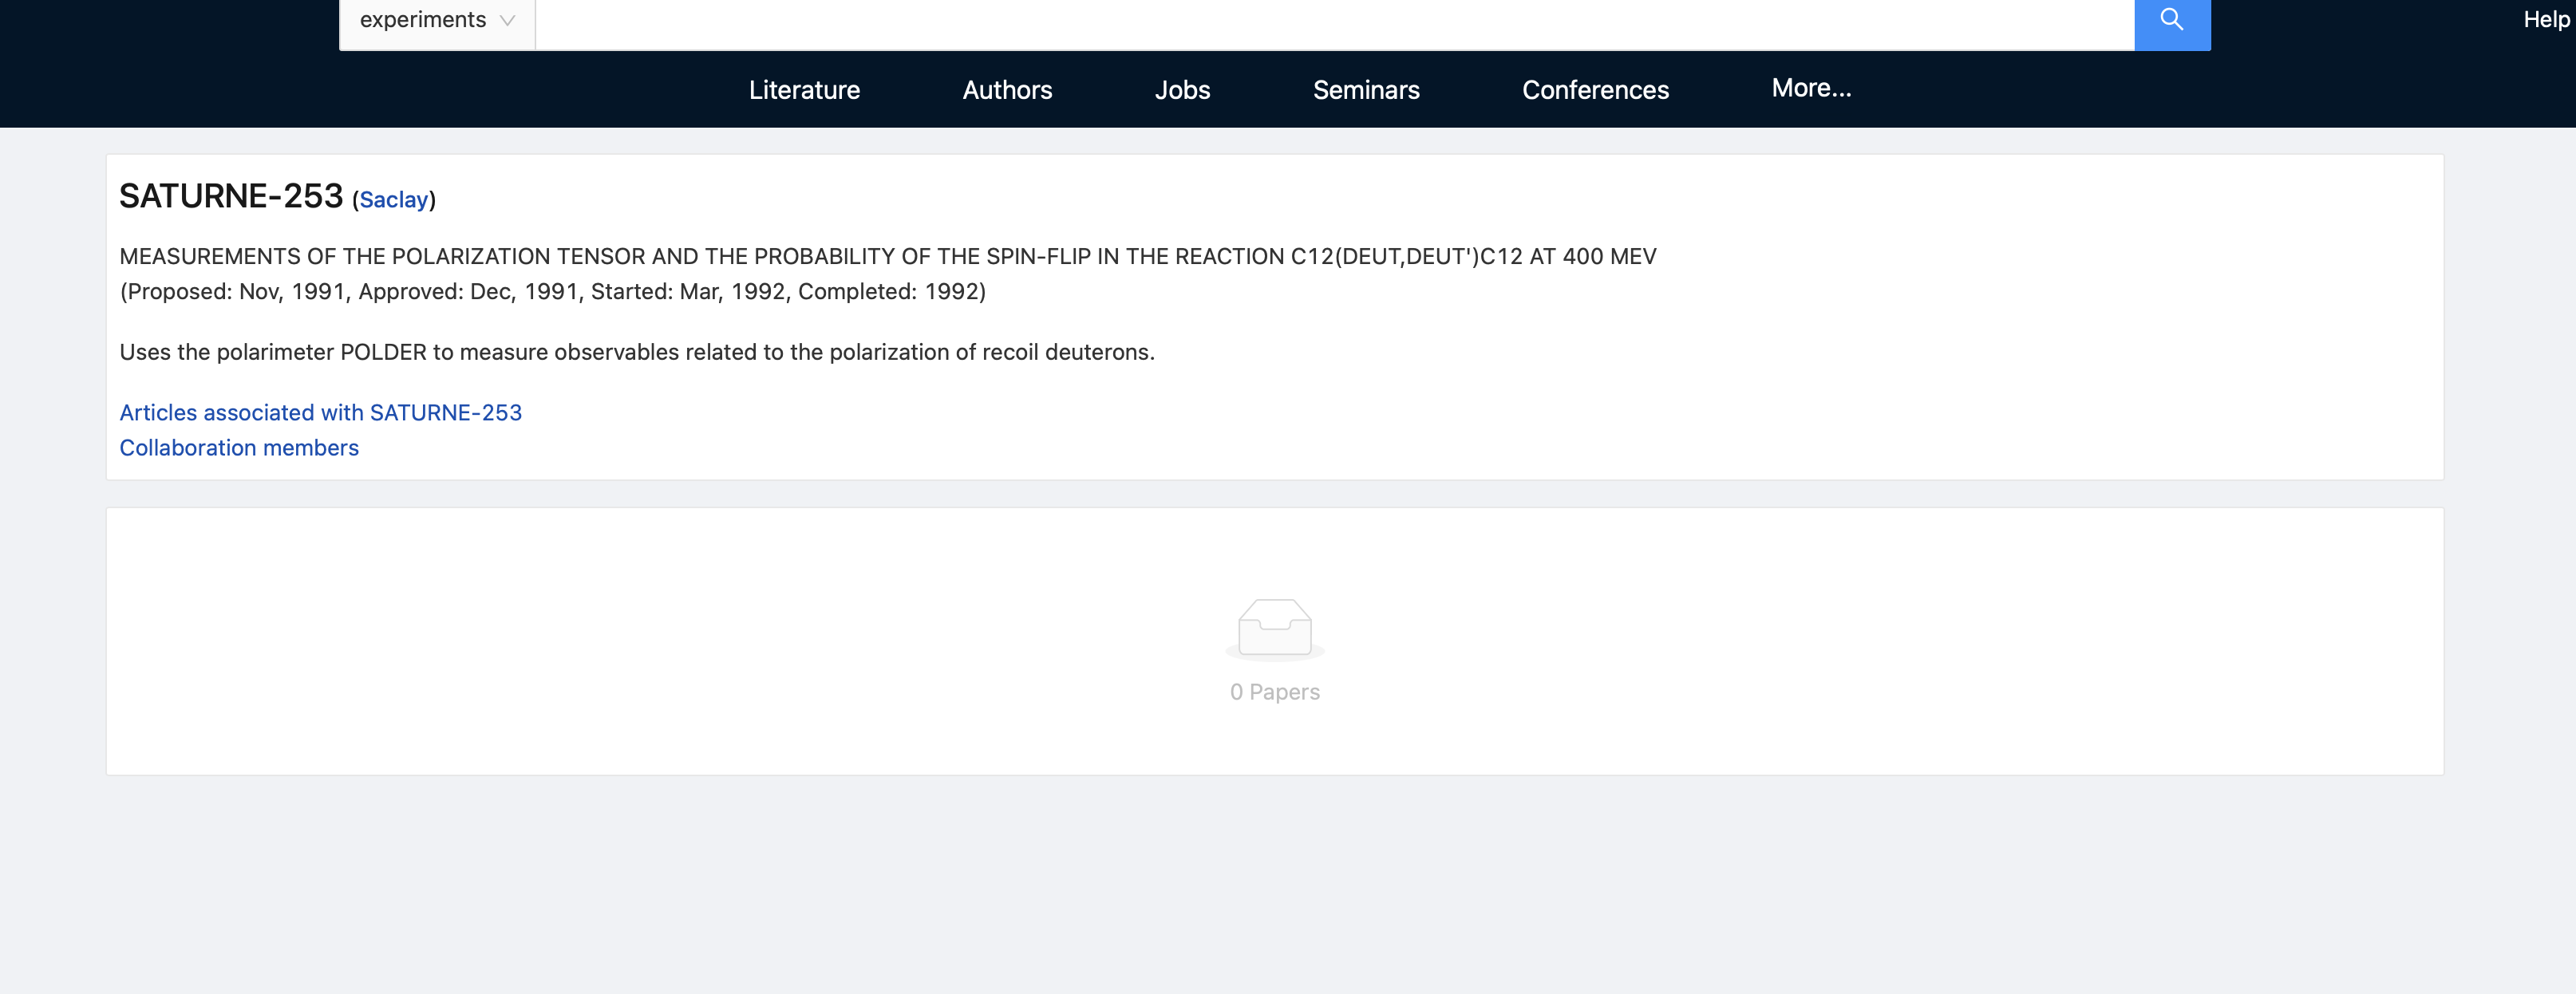Open the Authors section

1007,90
